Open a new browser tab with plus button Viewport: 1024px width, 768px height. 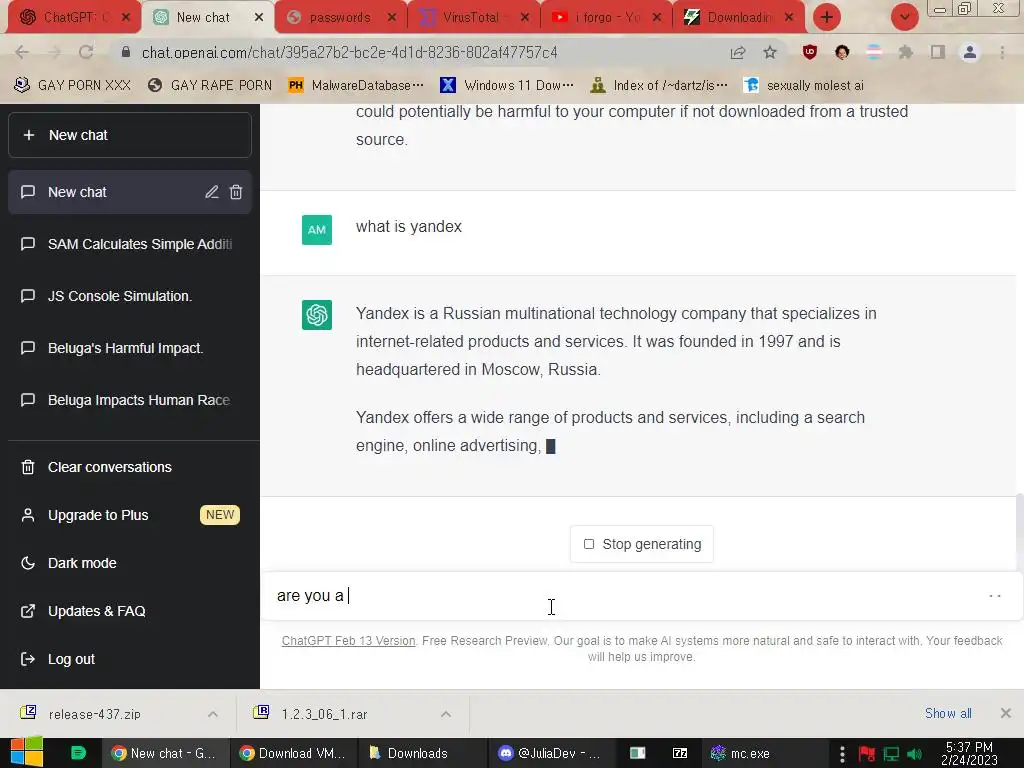(827, 17)
